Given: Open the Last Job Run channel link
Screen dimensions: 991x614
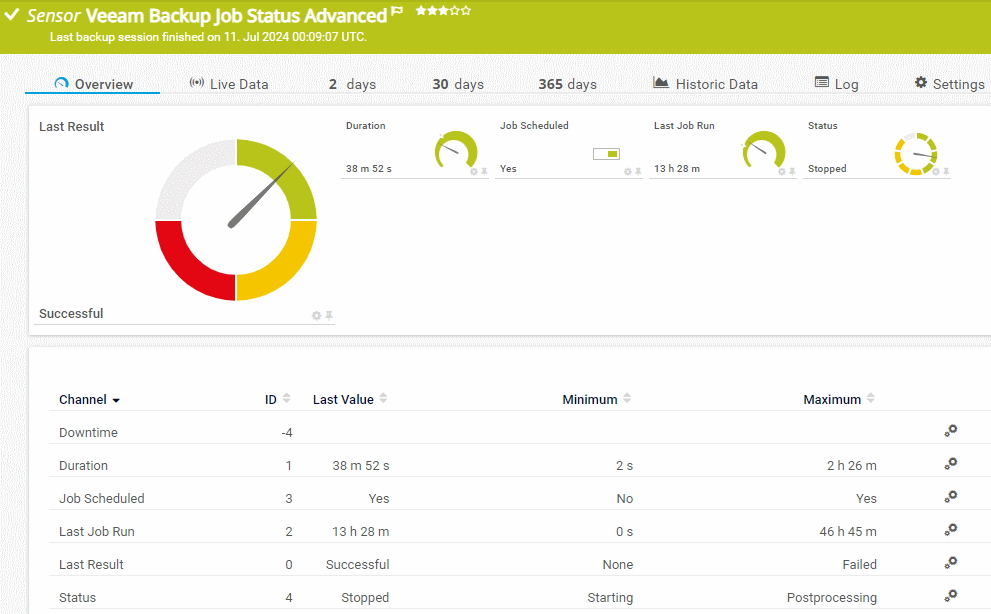Looking at the screenshot, I should coord(97,531).
